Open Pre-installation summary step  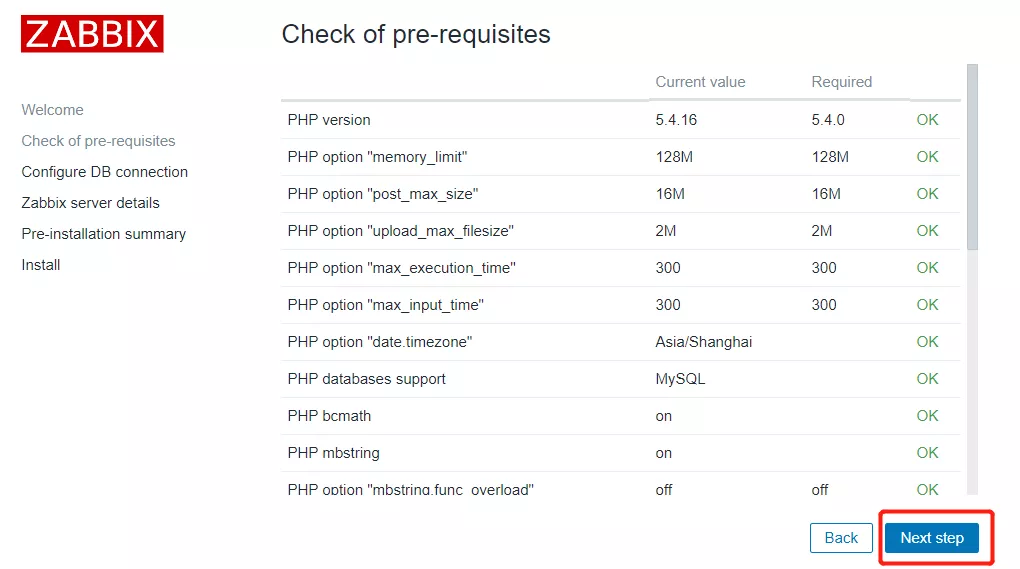pyautogui.click(x=103, y=234)
